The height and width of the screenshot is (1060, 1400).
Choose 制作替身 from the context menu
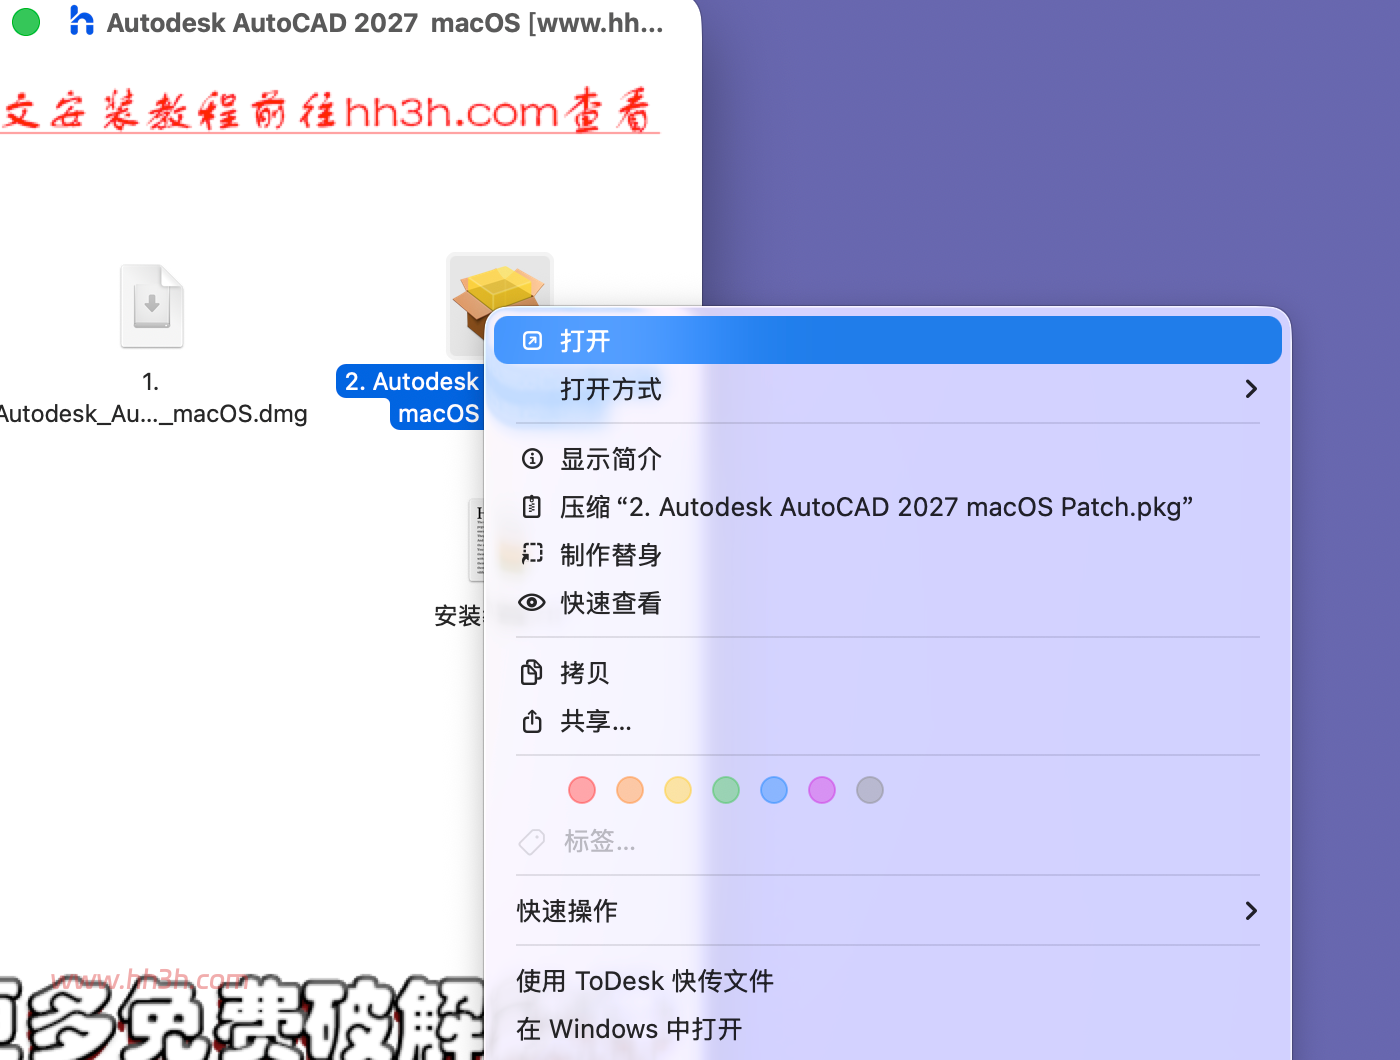pyautogui.click(x=888, y=555)
